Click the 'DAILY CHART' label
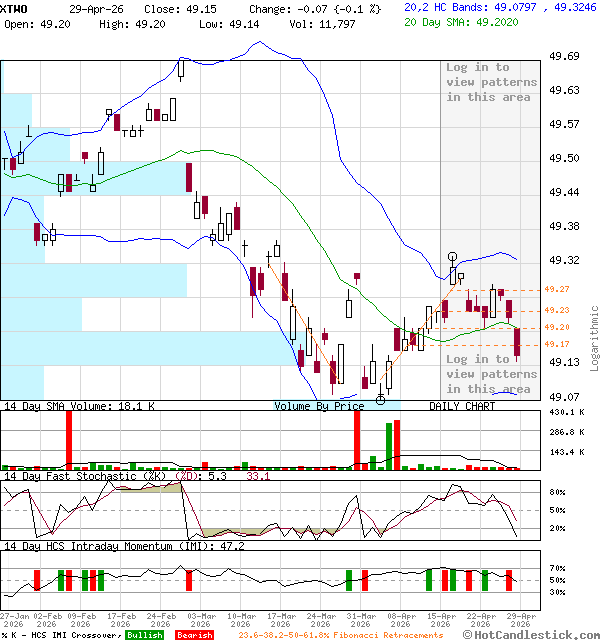 tap(462, 407)
